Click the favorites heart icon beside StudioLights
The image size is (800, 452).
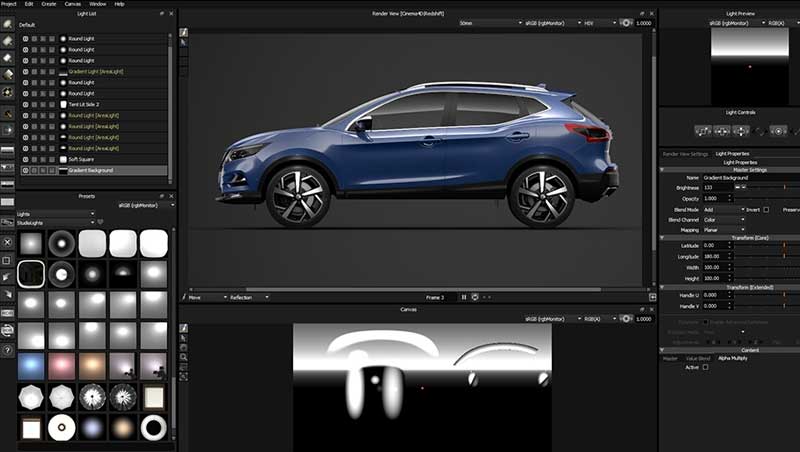click(101, 222)
